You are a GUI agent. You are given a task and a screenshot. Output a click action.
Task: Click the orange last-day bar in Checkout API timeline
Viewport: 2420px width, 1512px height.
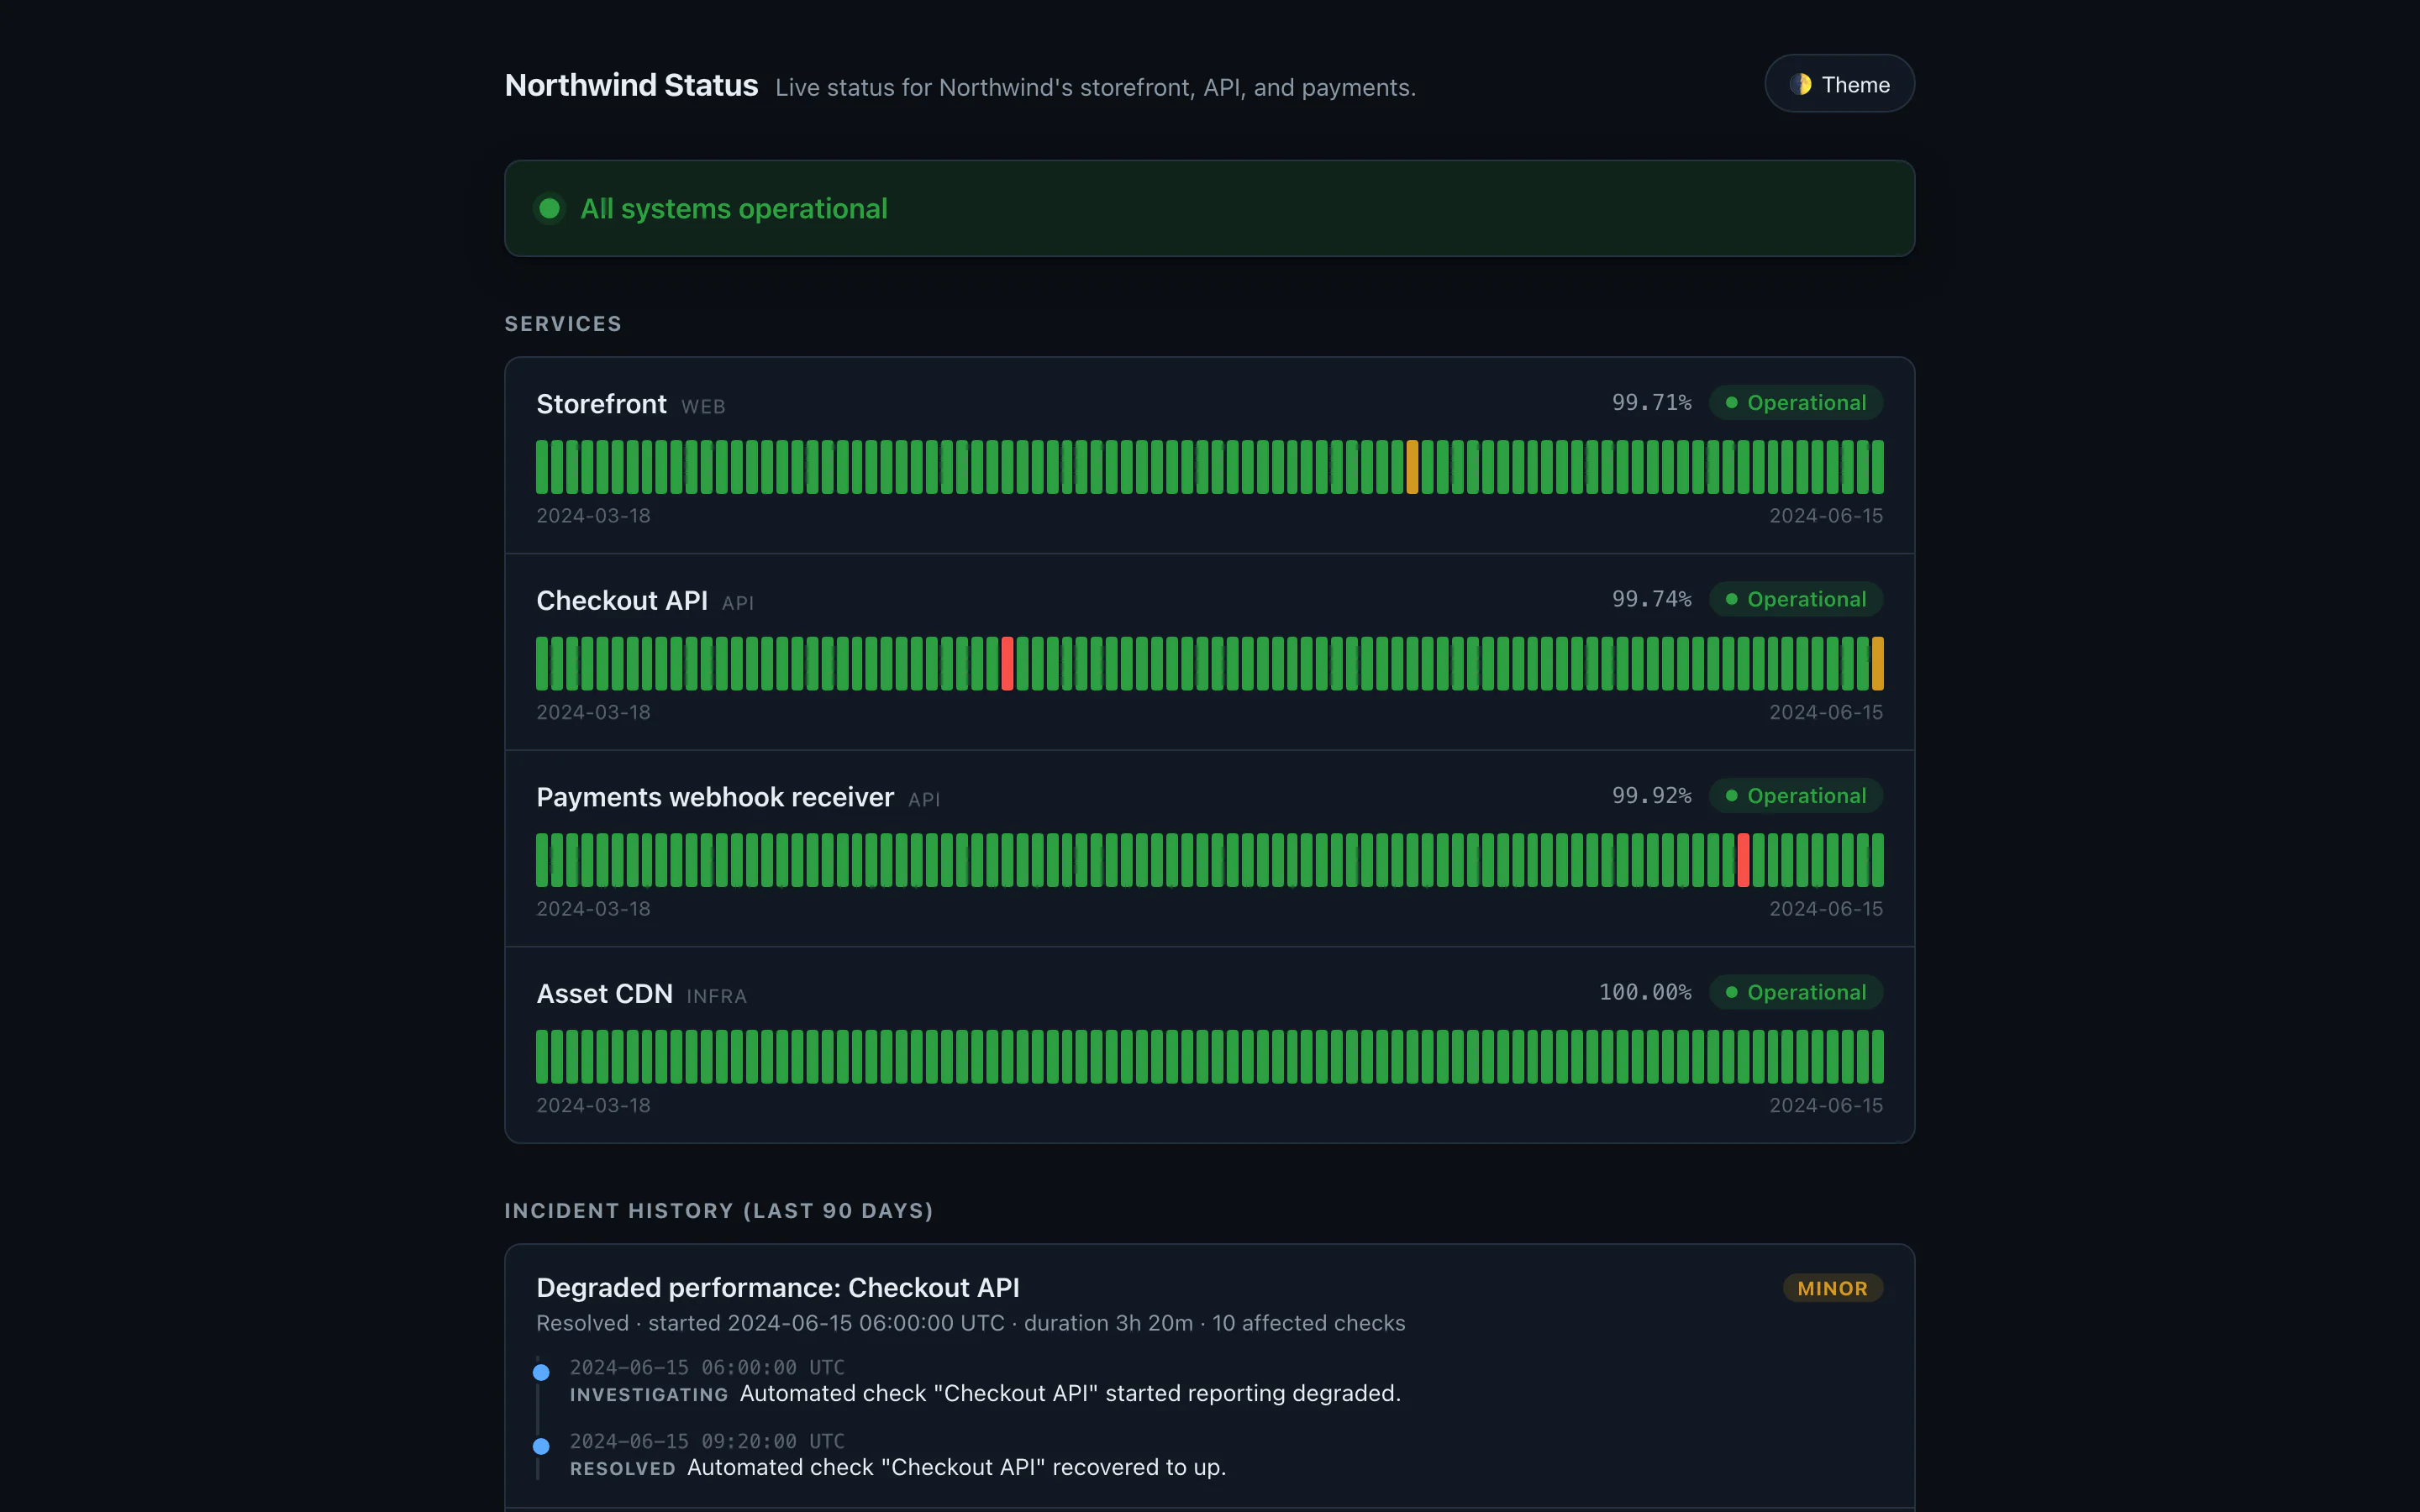(x=1877, y=664)
